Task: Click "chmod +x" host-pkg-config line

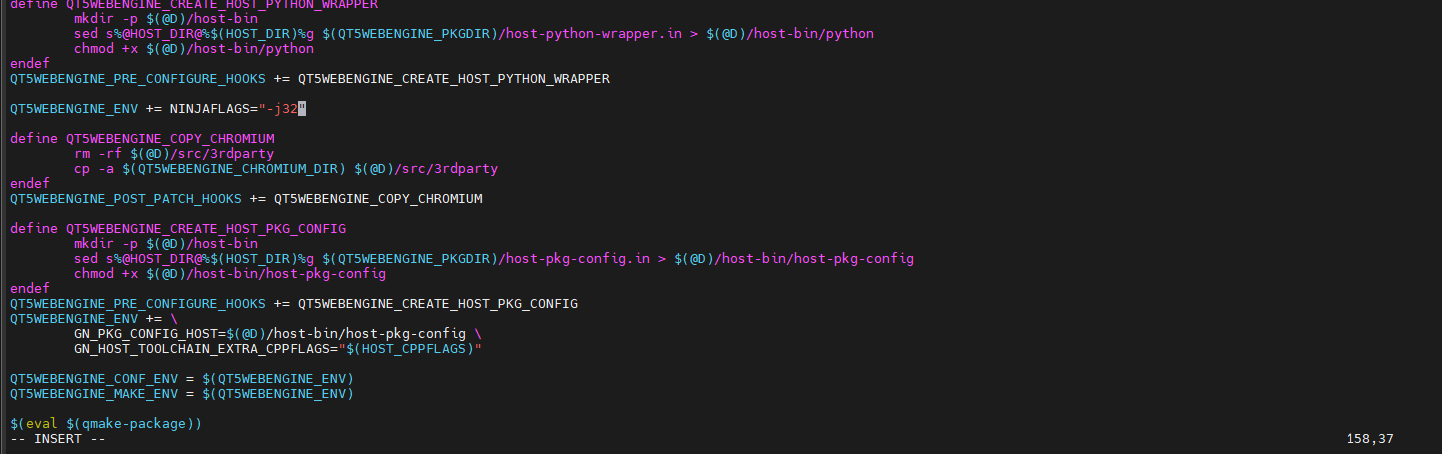Action: click(x=230, y=273)
